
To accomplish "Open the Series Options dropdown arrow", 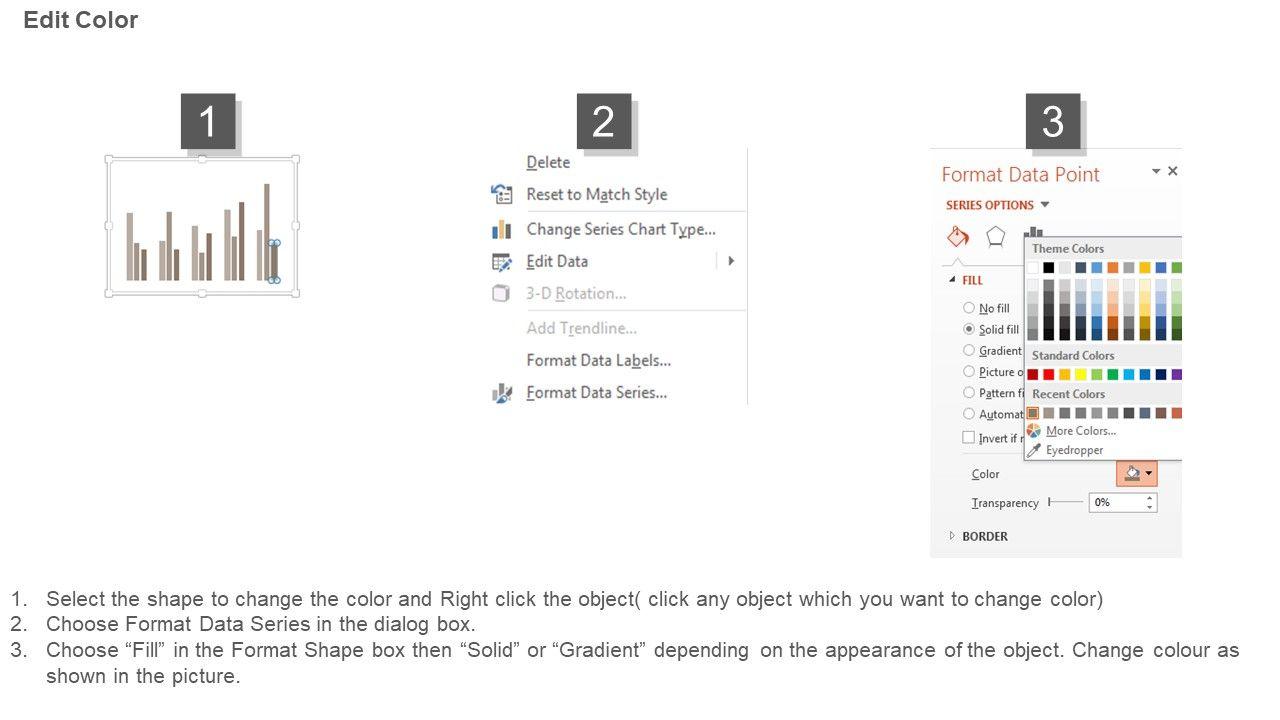I will coord(1045,205).
